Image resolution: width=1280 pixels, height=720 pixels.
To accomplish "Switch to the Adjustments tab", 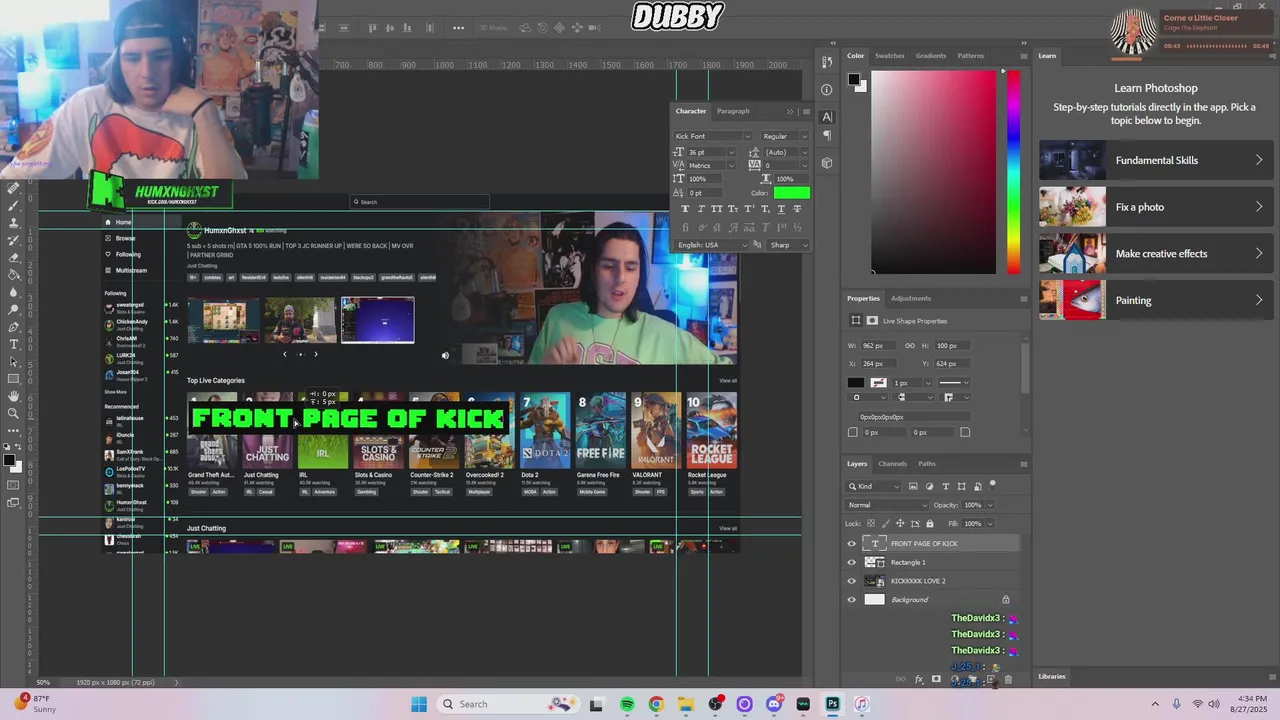I will coord(911,298).
